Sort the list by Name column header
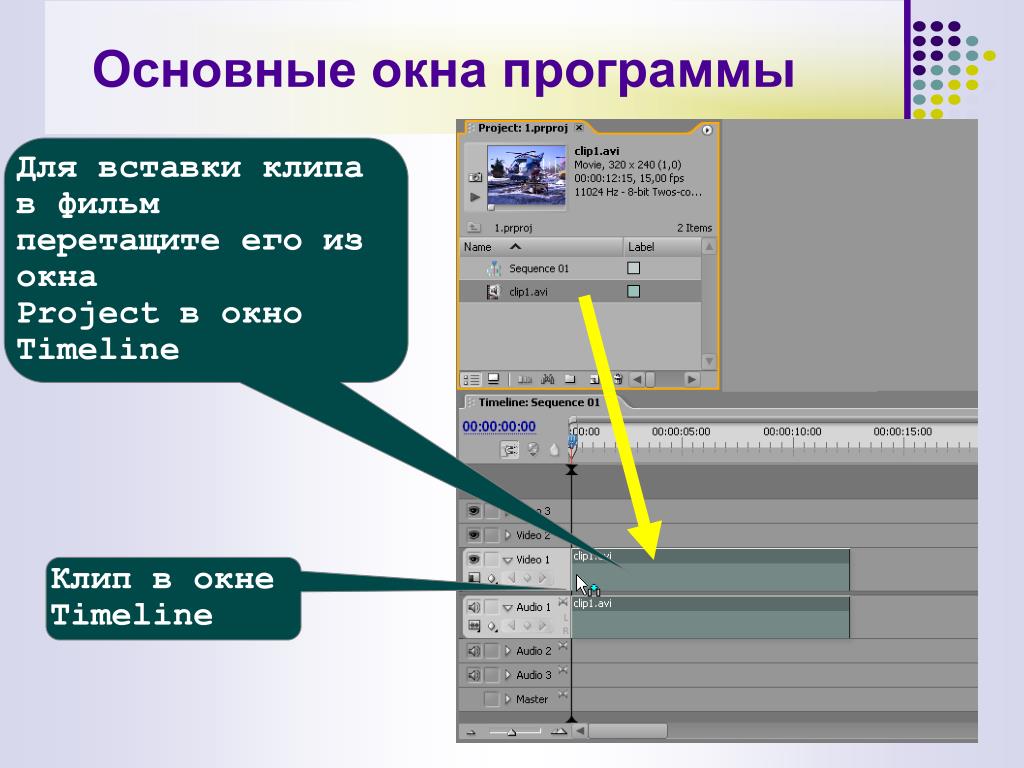Image resolution: width=1024 pixels, height=768 pixels. pyautogui.click(x=541, y=247)
